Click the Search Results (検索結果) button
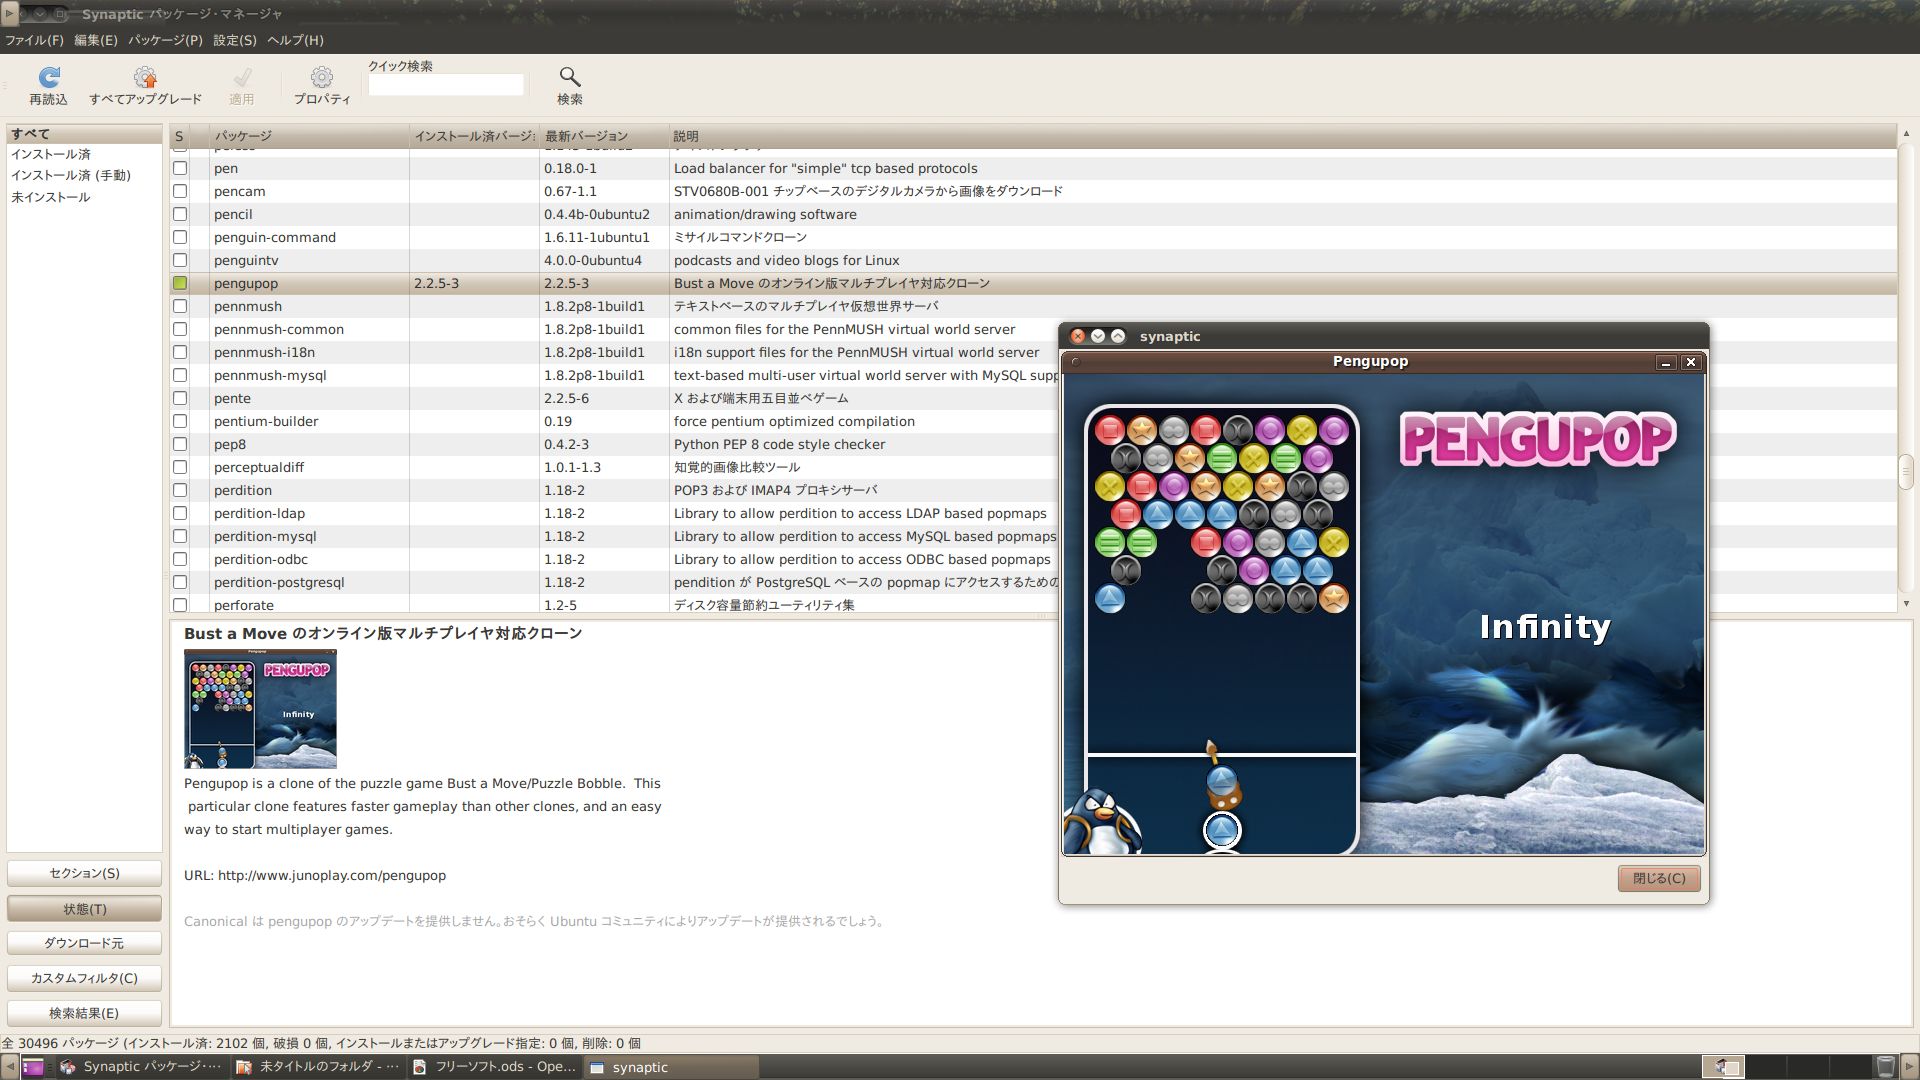The width and height of the screenshot is (1920, 1080). tap(84, 1013)
